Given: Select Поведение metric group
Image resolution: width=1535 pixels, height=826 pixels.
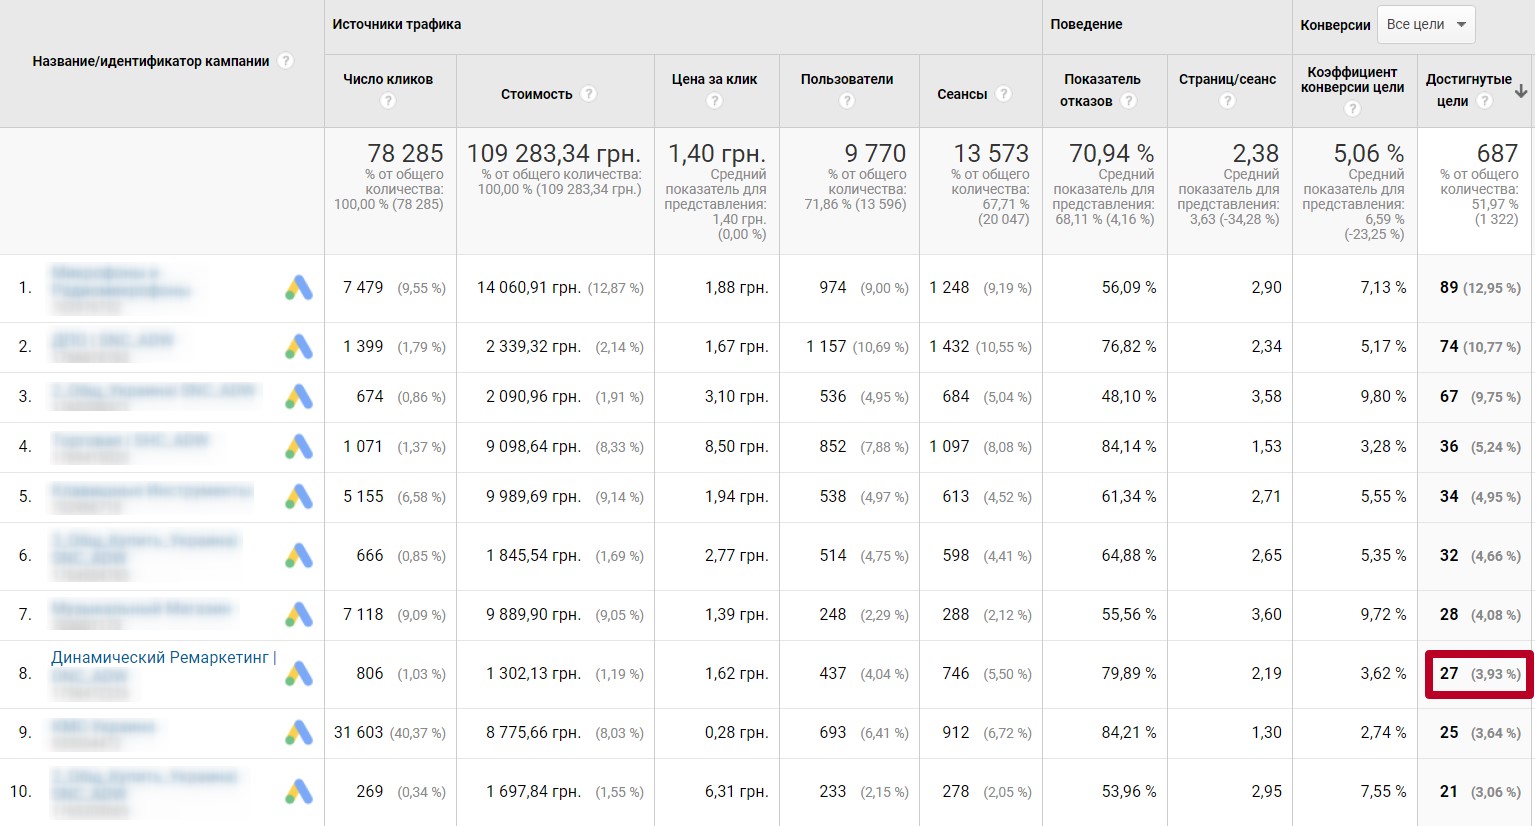Looking at the screenshot, I should [1086, 24].
